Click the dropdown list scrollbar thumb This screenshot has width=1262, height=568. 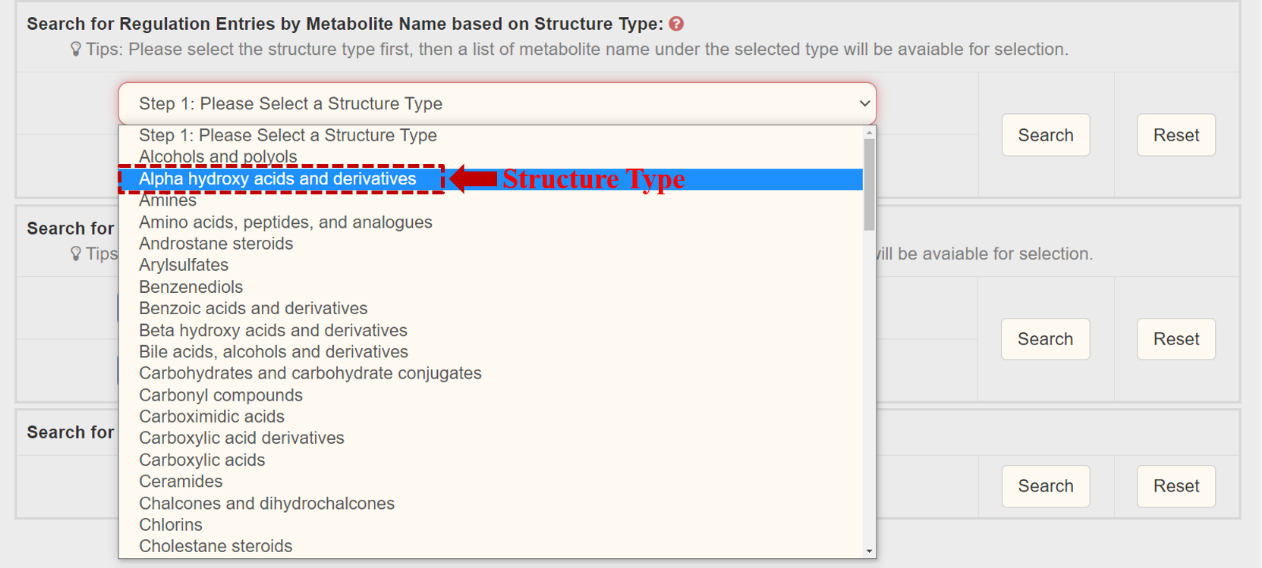point(869,184)
